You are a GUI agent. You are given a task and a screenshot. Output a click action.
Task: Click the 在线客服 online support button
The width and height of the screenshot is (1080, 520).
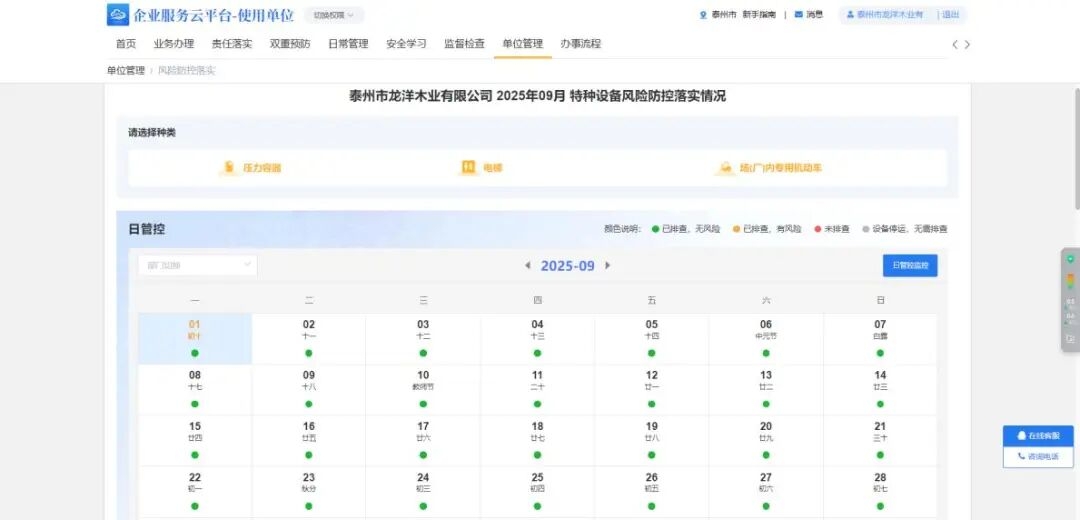(1038, 436)
